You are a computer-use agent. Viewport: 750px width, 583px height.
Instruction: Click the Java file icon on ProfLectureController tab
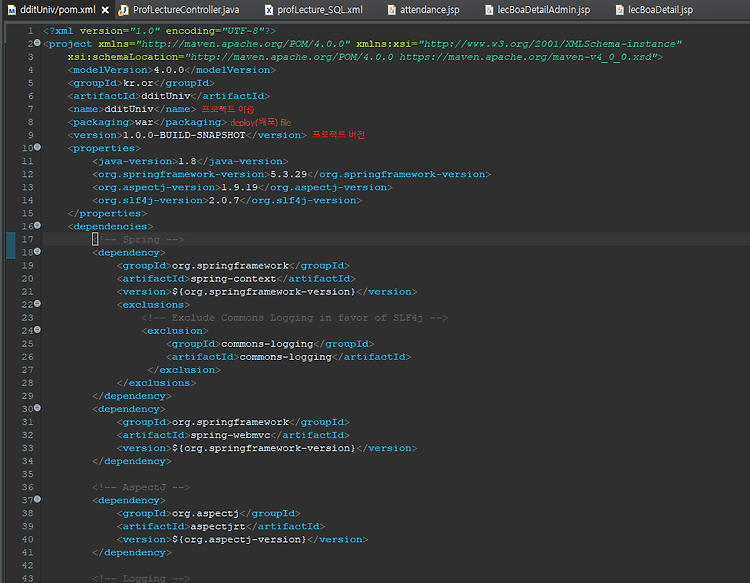[123, 10]
